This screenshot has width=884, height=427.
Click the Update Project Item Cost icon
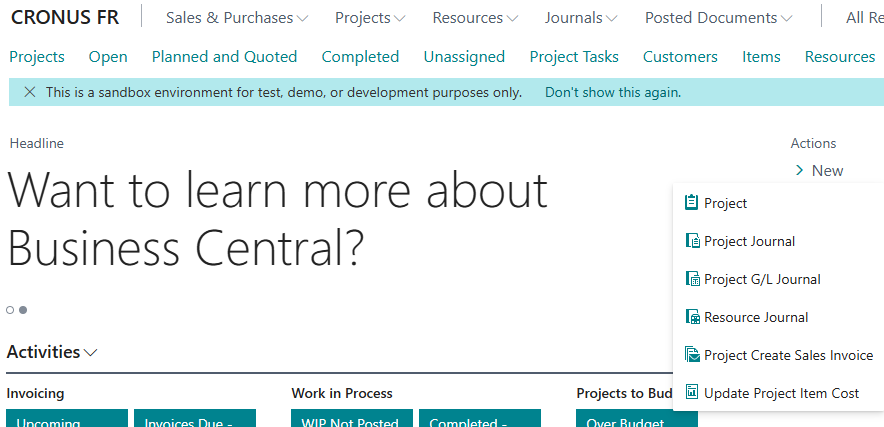692,393
